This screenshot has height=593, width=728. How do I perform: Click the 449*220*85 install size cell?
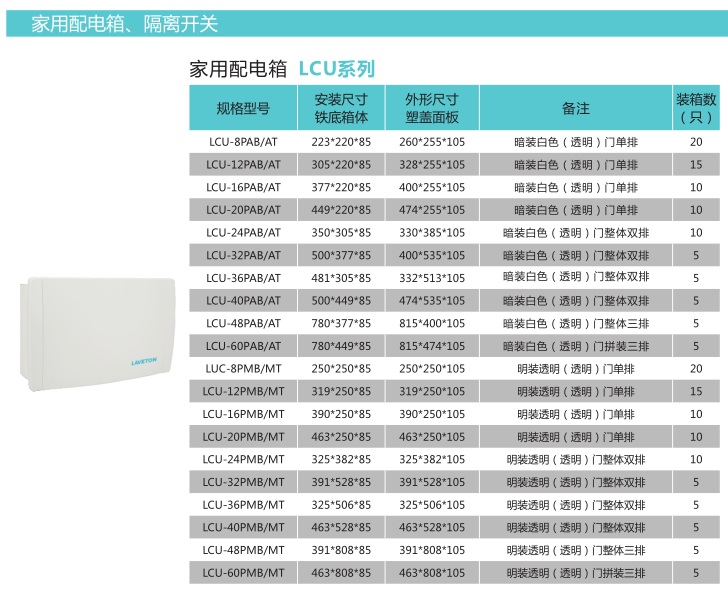pyautogui.click(x=341, y=210)
